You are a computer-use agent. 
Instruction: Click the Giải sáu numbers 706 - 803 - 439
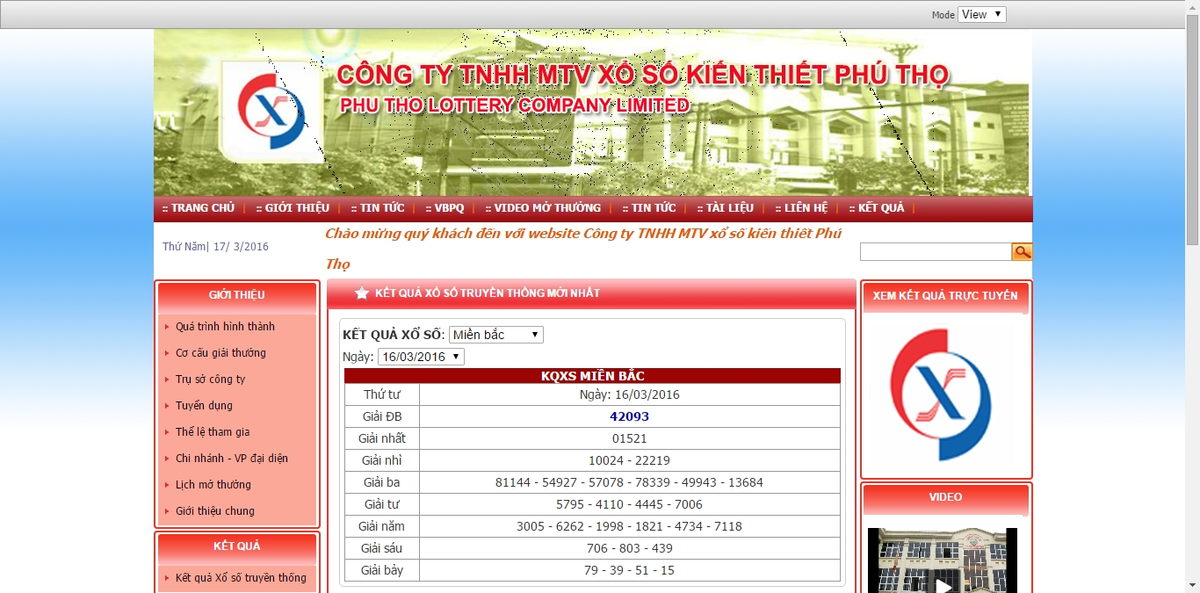(x=630, y=548)
